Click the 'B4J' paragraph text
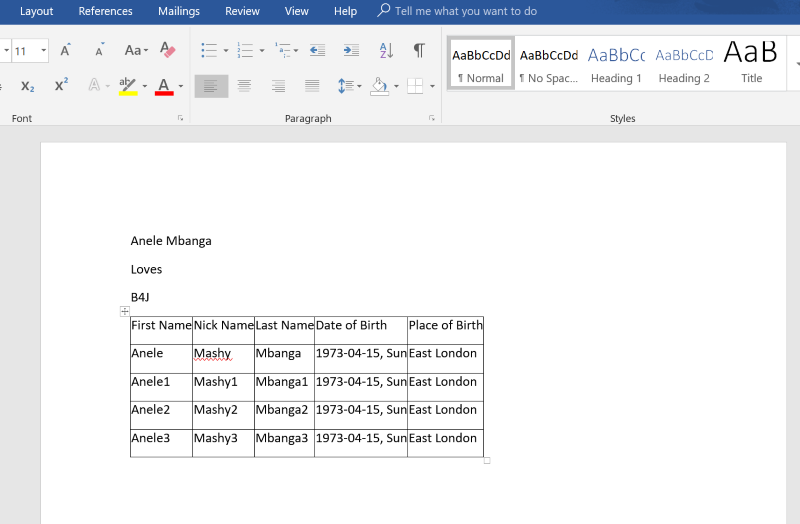Image resolution: width=800 pixels, height=524 pixels. point(140,297)
